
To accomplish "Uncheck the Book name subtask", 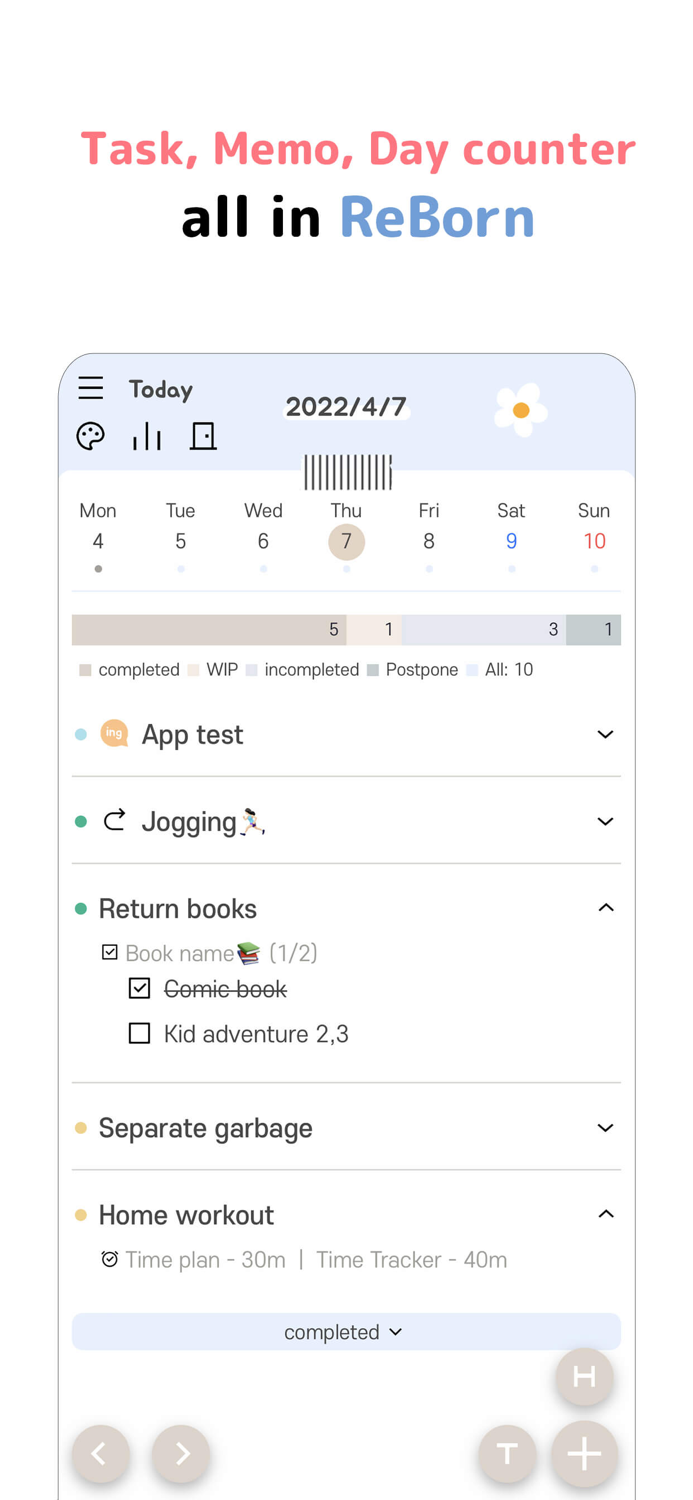I will 110,951.
